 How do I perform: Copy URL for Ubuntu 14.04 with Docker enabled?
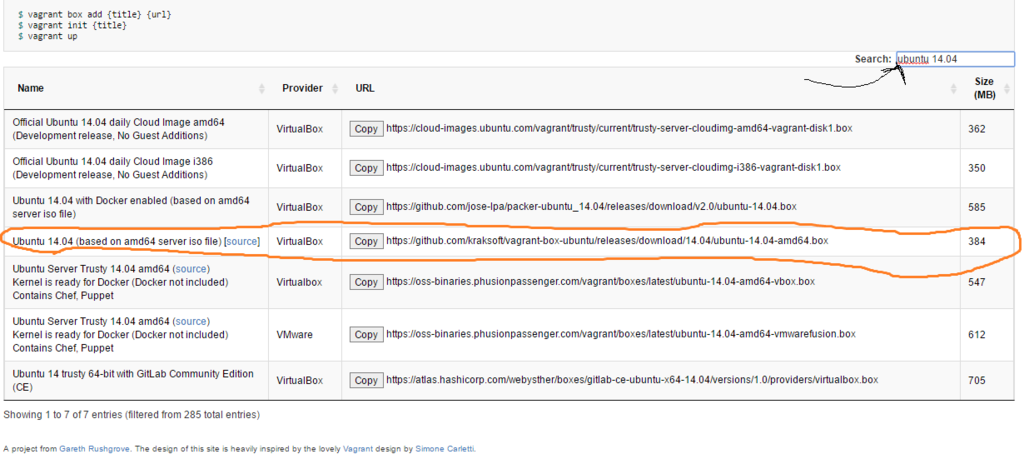click(x=366, y=207)
